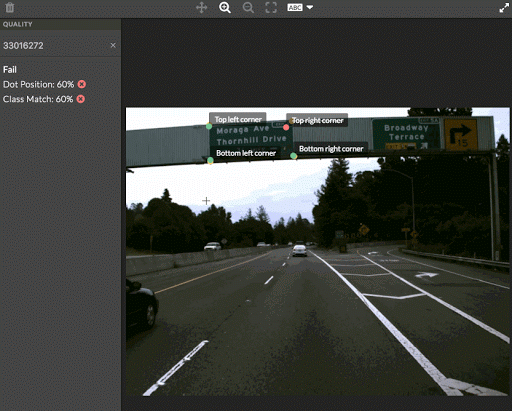Click the Top left corner label
The width and height of the screenshot is (512, 411).
click(x=238, y=119)
